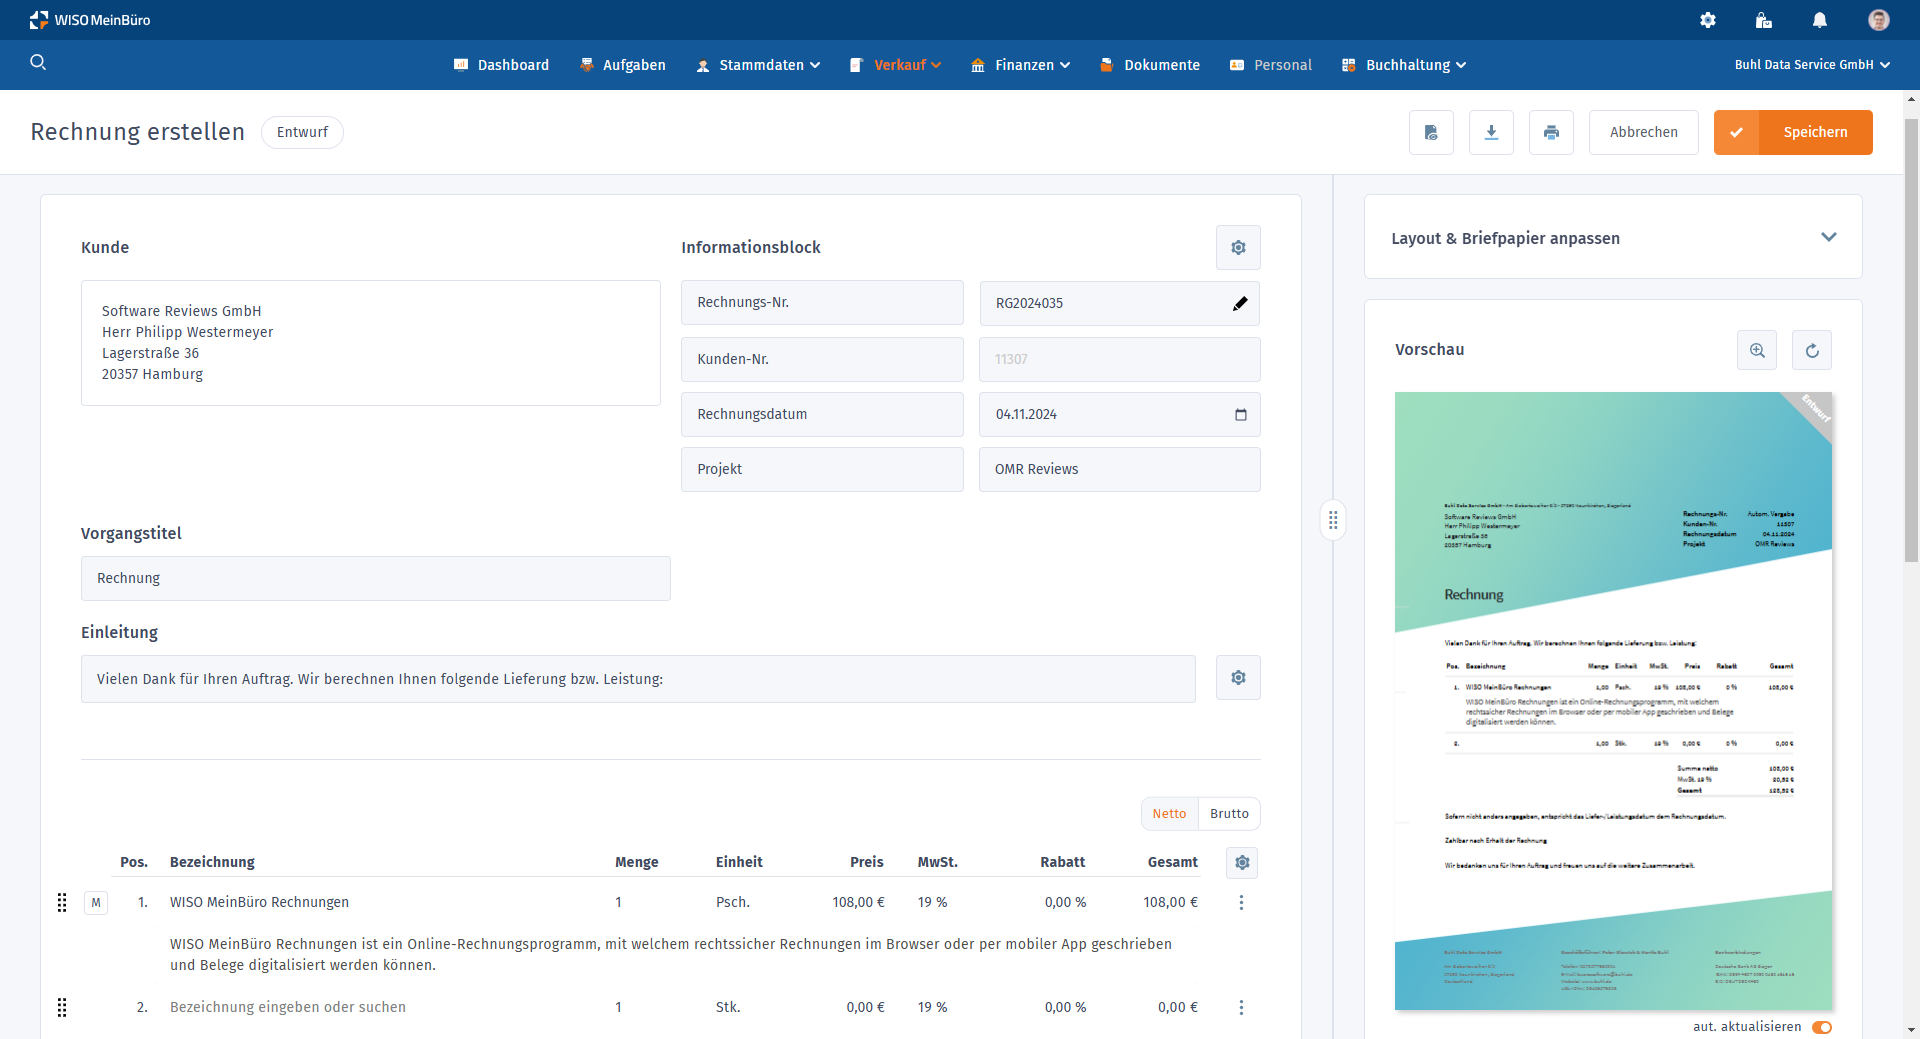This screenshot has height=1039, width=1920.
Task: Open the search magnifier icon
Action: (x=38, y=62)
